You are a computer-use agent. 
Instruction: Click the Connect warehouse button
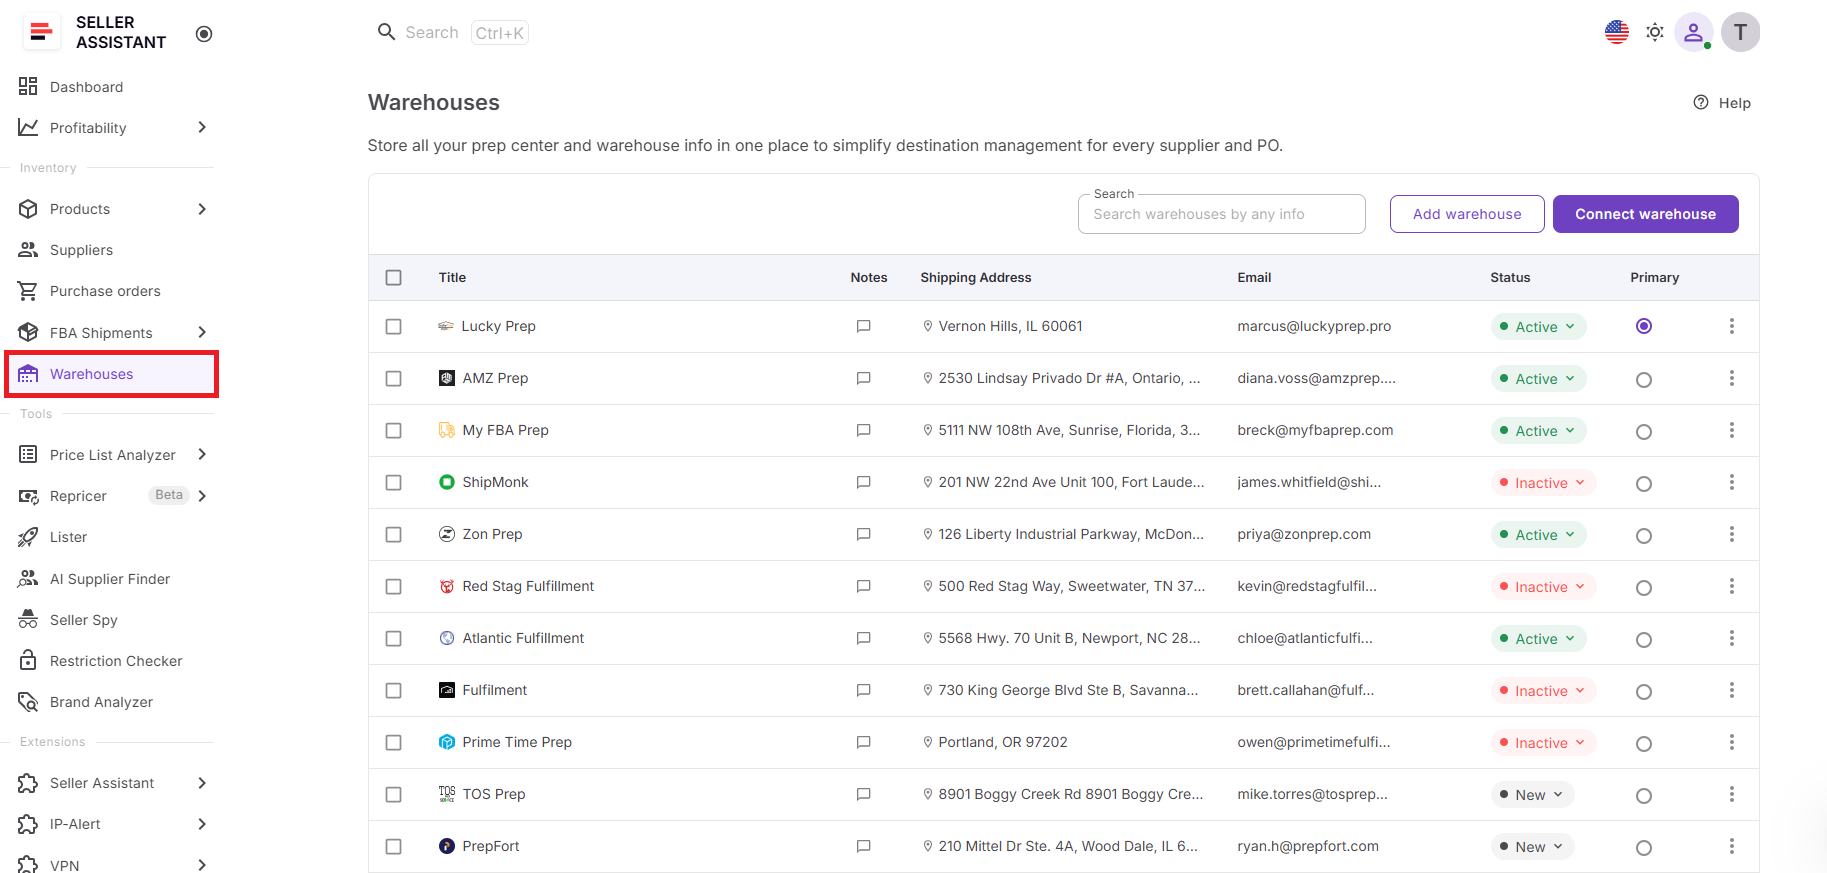tap(1646, 214)
